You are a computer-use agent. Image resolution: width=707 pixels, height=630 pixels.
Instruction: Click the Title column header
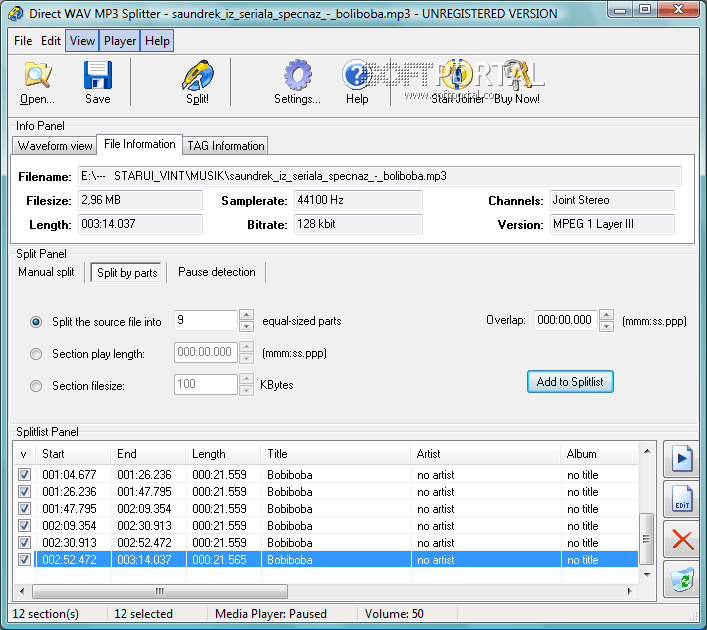pos(335,454)
